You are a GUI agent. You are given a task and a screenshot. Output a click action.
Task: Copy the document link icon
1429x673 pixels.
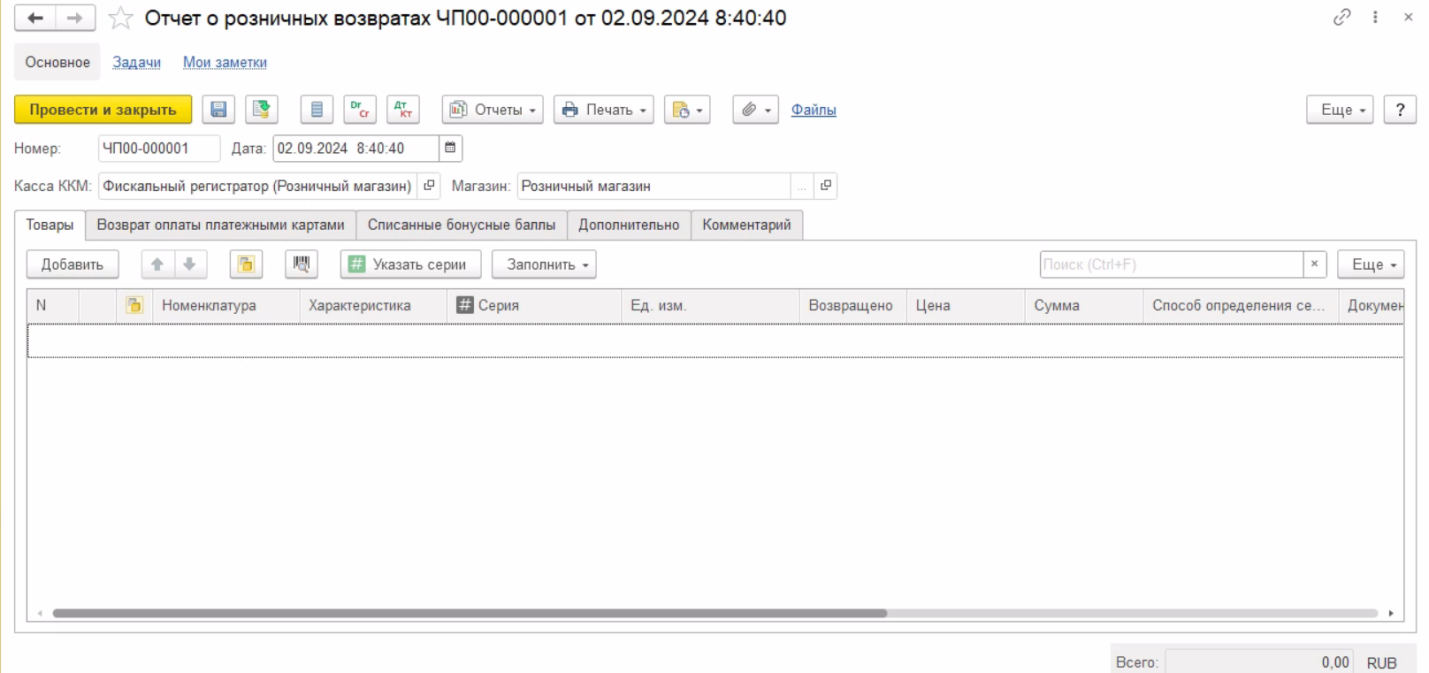click(x=1342, y=18)
